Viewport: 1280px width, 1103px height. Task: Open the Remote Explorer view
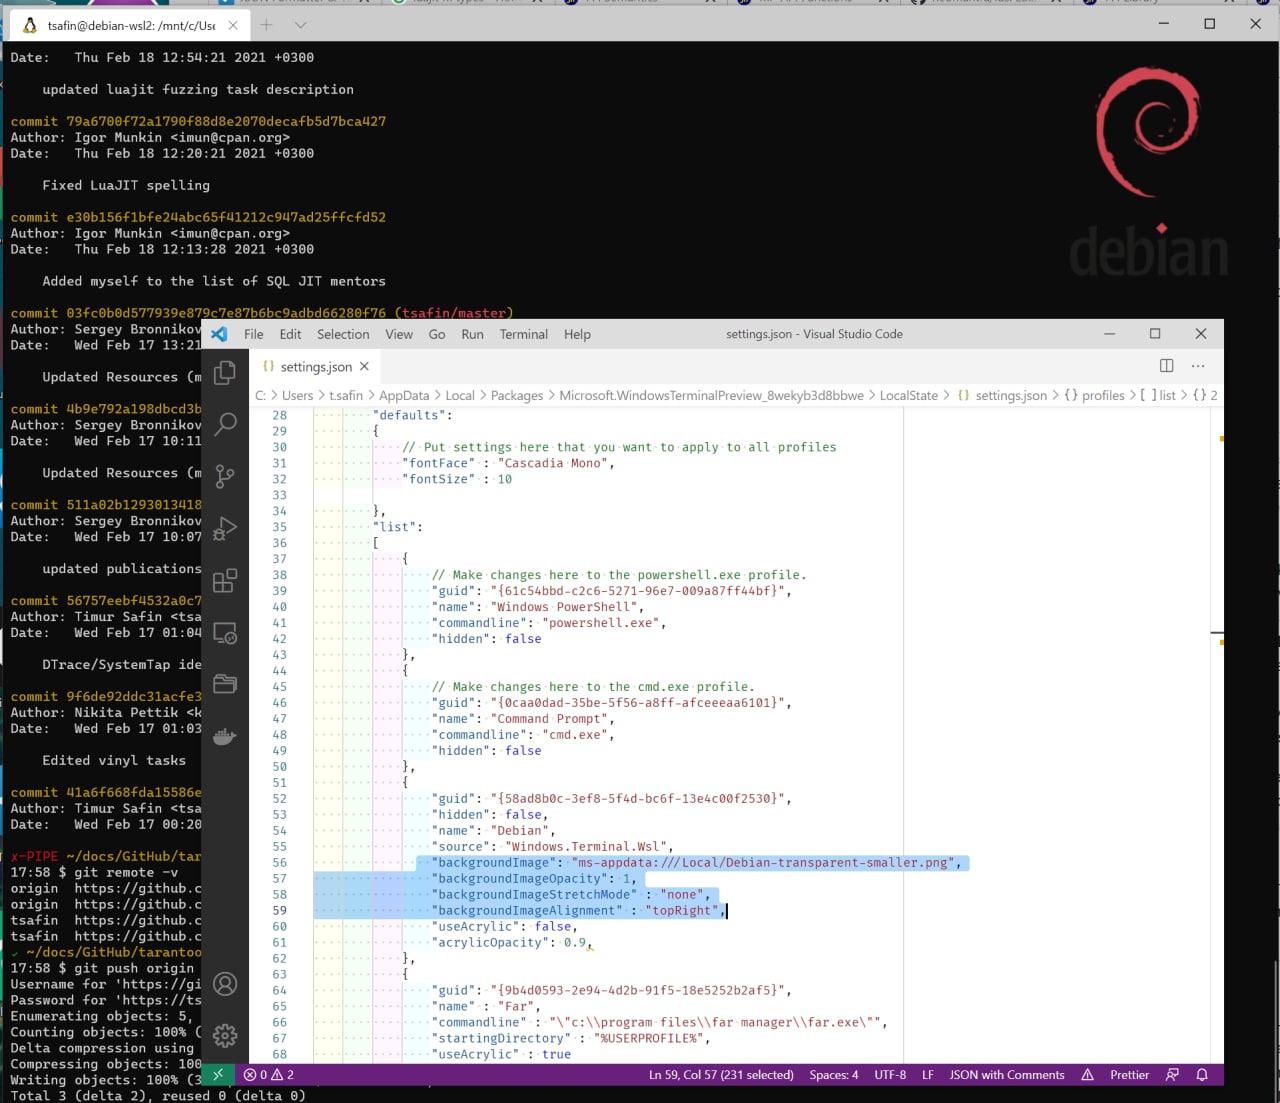225,633
